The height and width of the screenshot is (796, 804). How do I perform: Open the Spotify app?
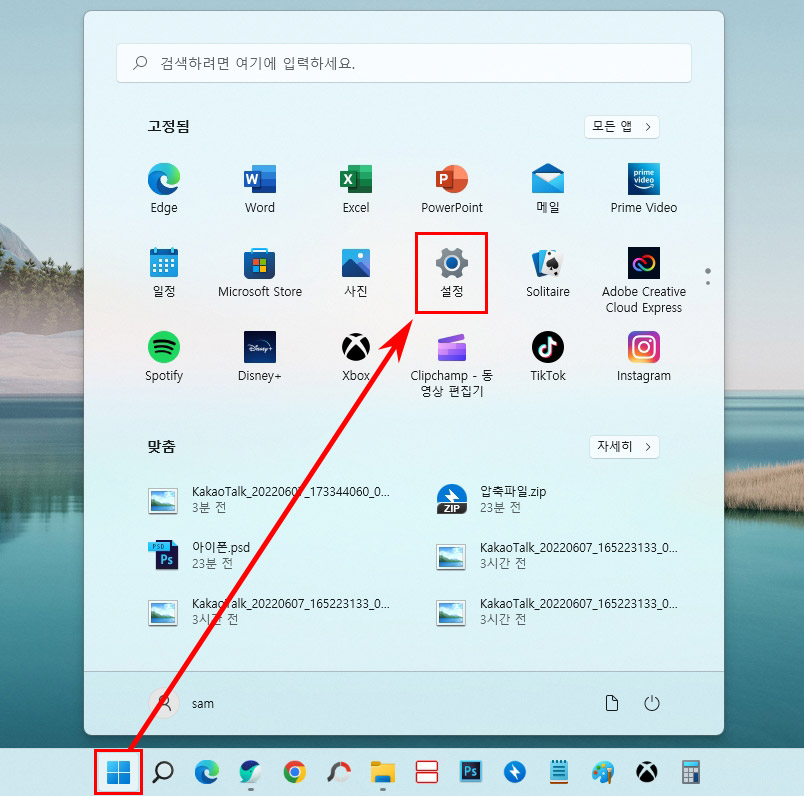point(163,352)
